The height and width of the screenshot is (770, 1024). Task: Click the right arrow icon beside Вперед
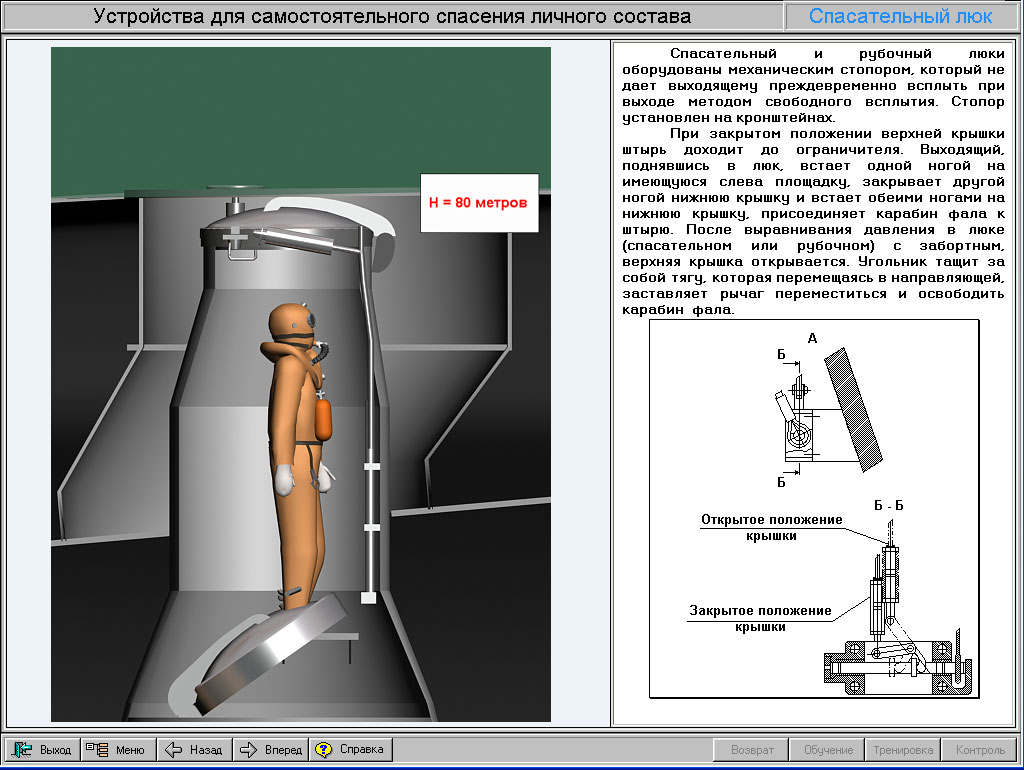[x=249, y=750]
